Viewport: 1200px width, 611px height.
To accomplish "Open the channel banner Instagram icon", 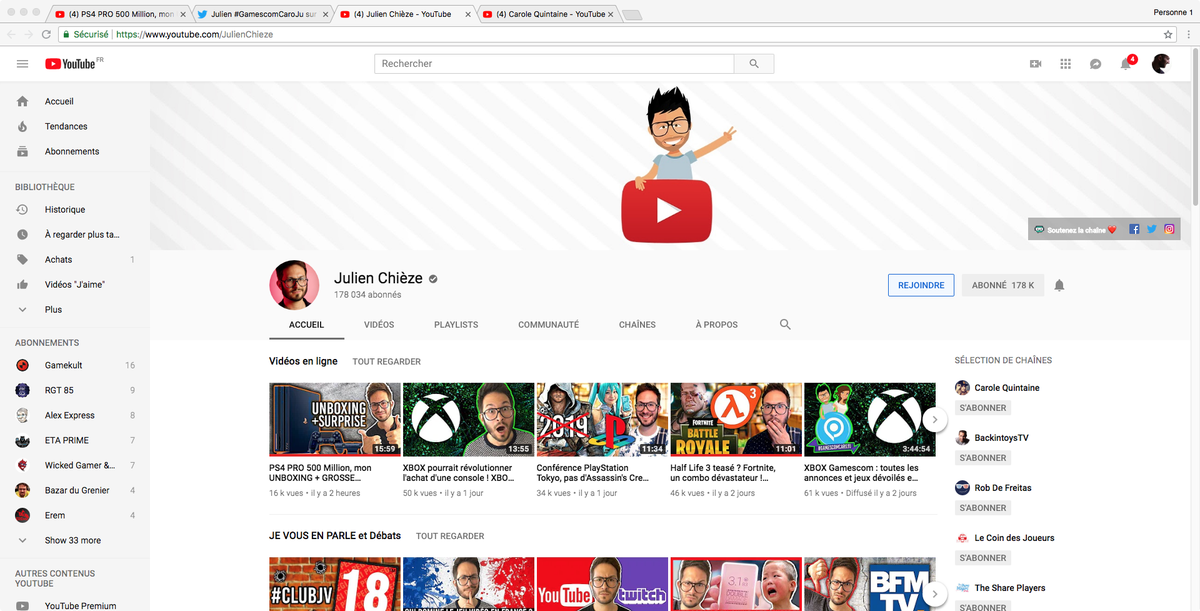I will 1169,229.
